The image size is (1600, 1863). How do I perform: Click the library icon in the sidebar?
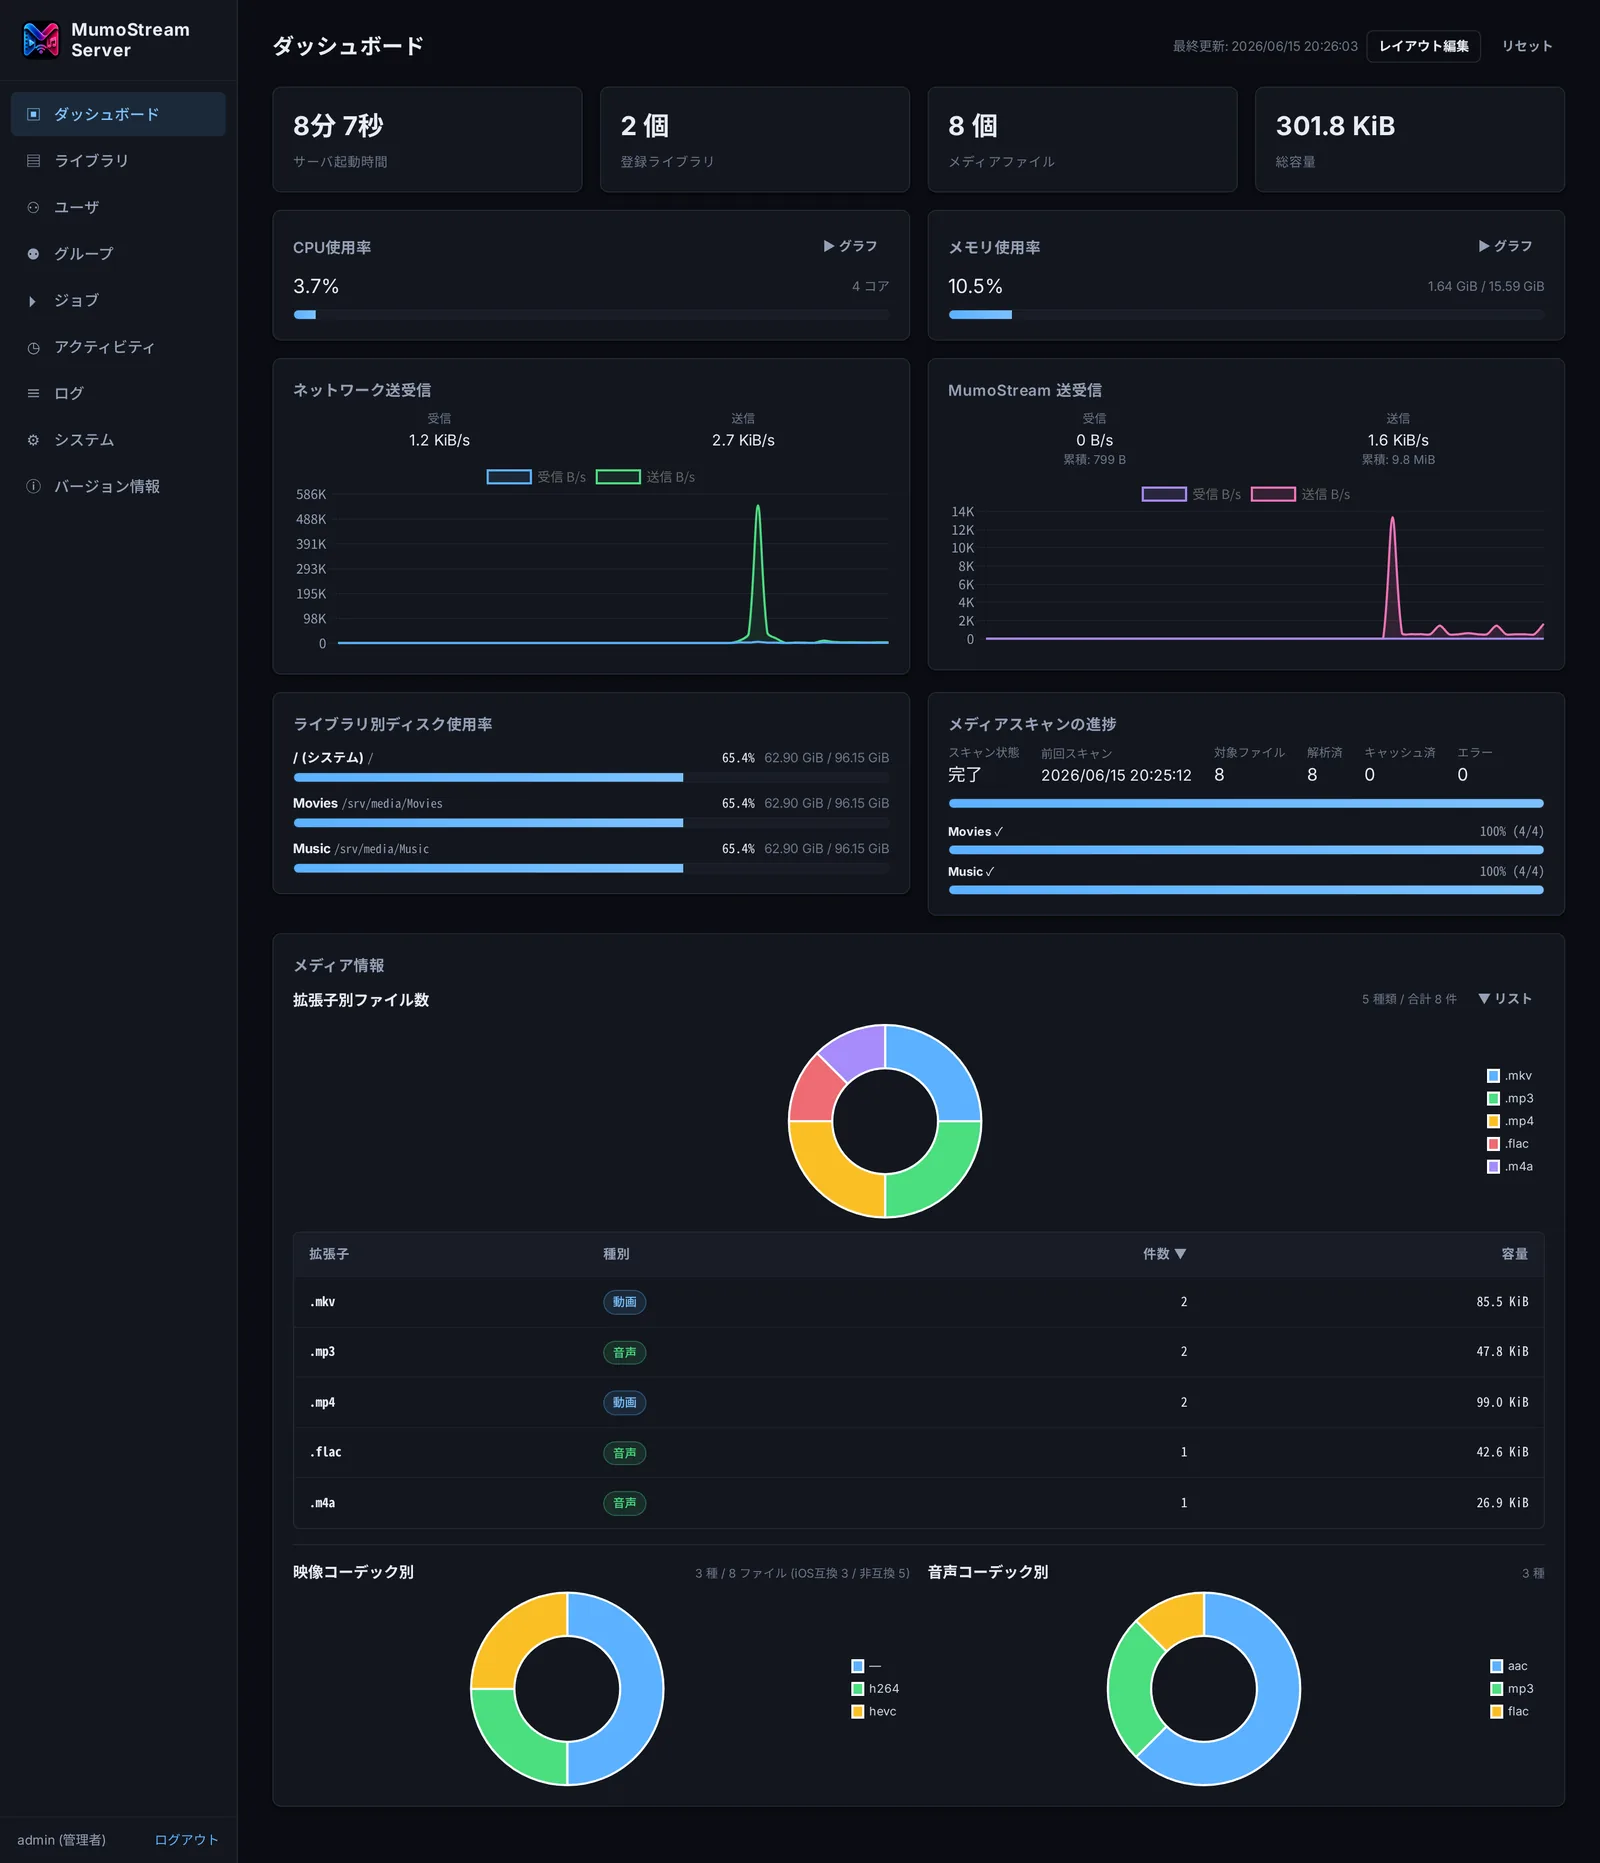pos(33,161)
